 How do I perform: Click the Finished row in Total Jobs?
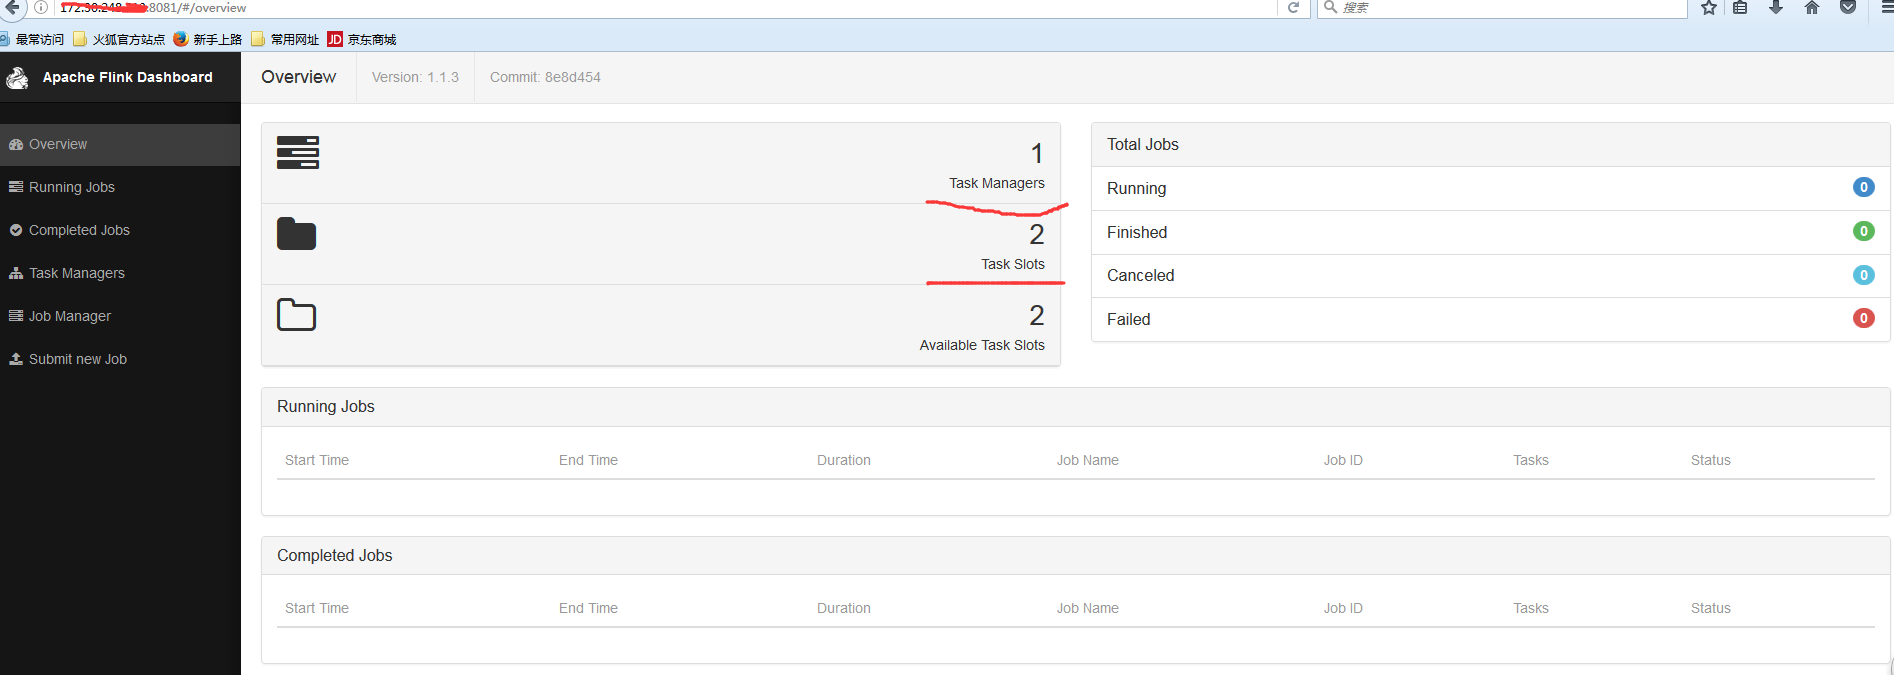[1491, 232]
